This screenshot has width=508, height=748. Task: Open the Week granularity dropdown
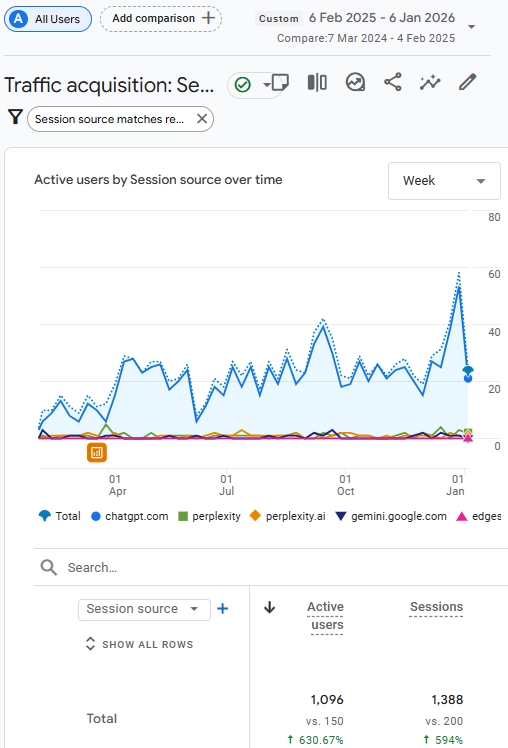444,181
